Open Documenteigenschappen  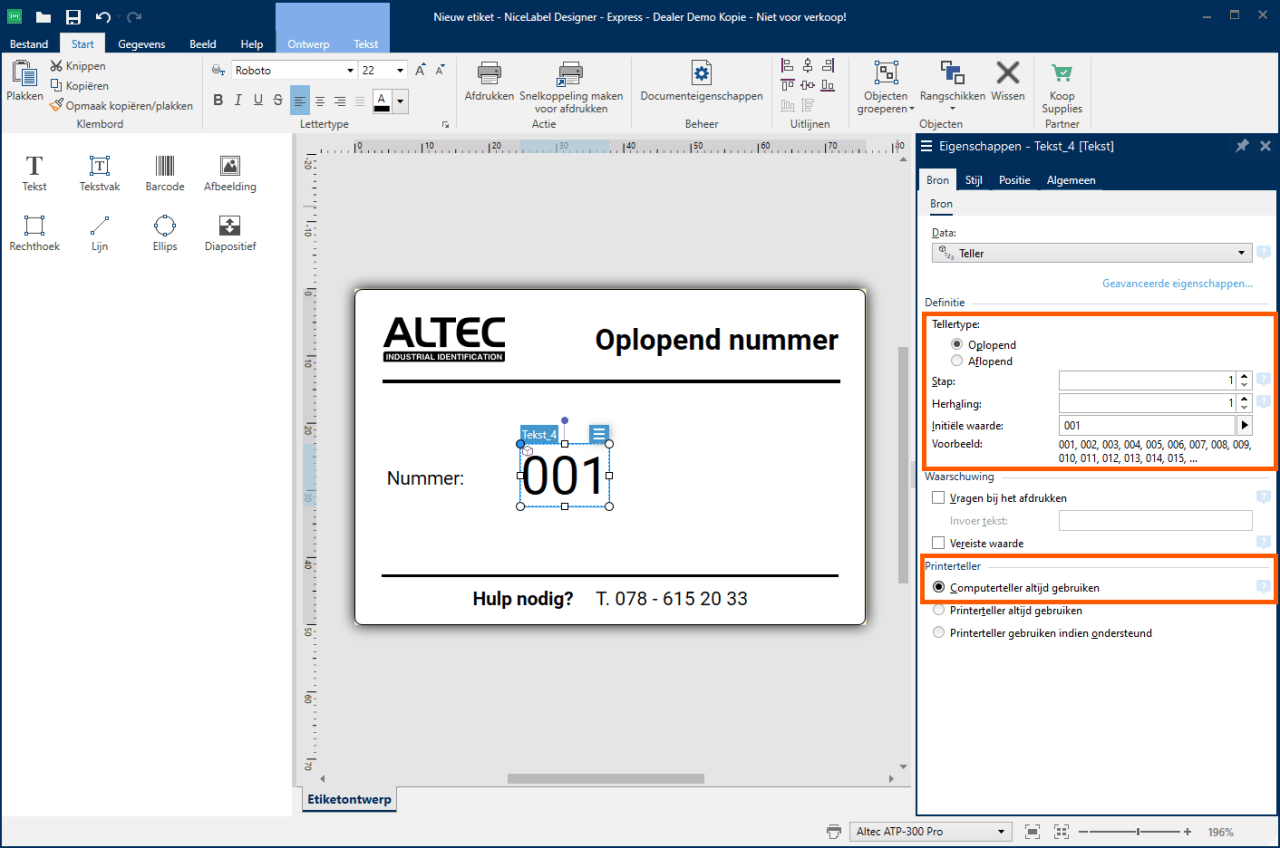702,81
